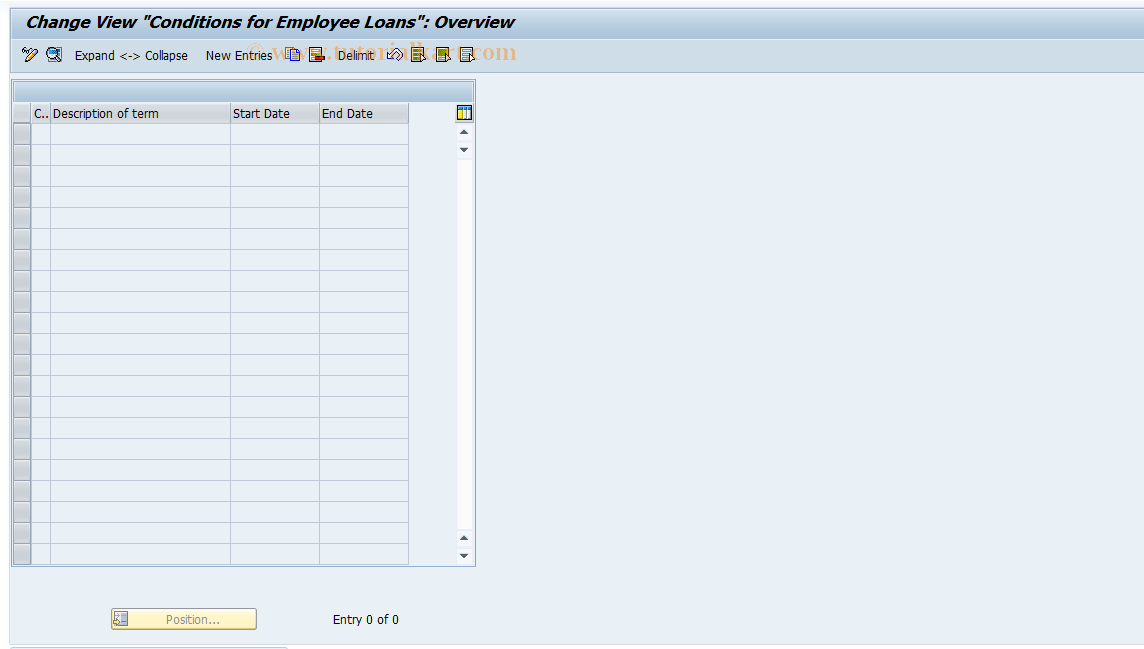Click the Position... button
This screenshot has width=1144, height=649.
pos(184,619)
